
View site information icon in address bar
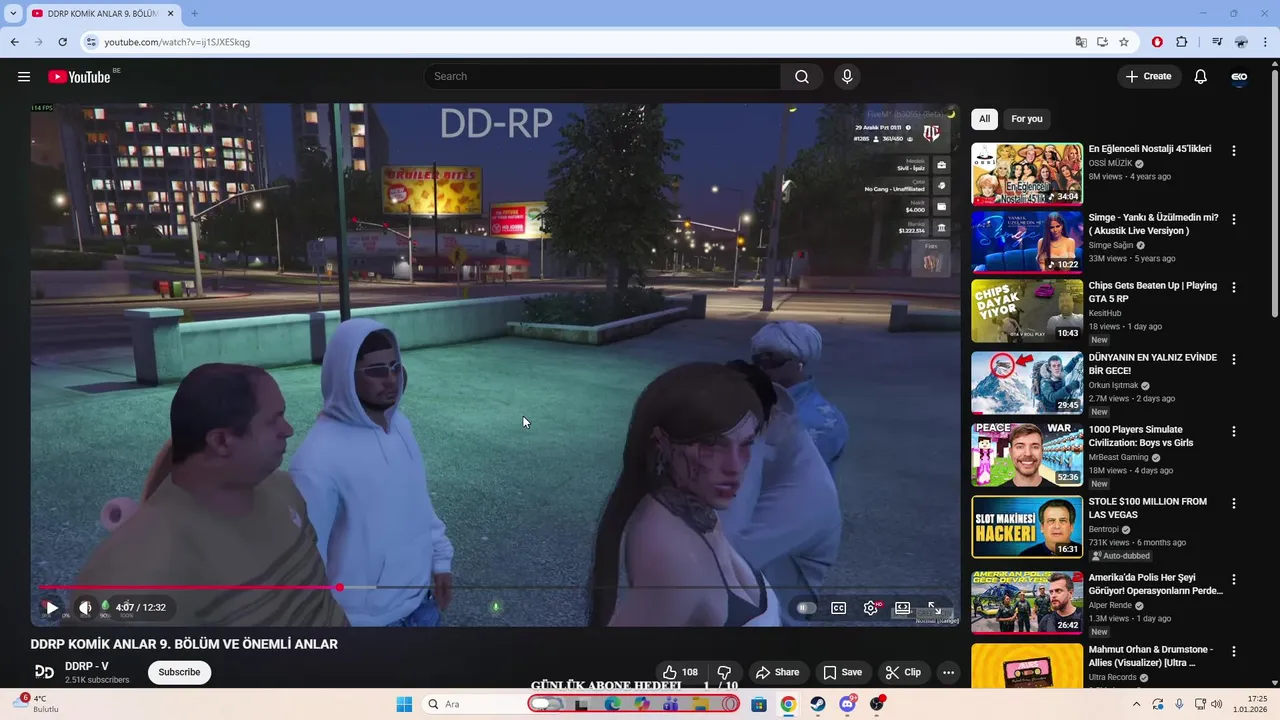point(91,42)
